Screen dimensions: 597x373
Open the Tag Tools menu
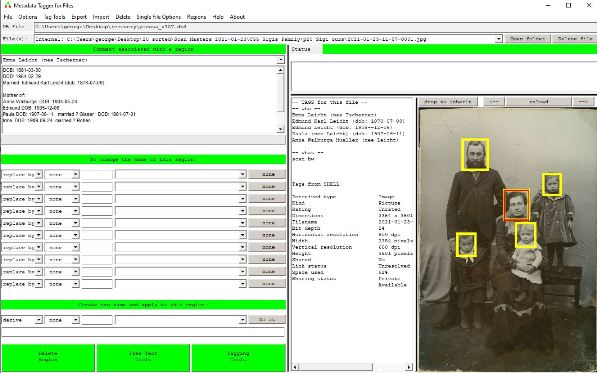click(54, 17)
